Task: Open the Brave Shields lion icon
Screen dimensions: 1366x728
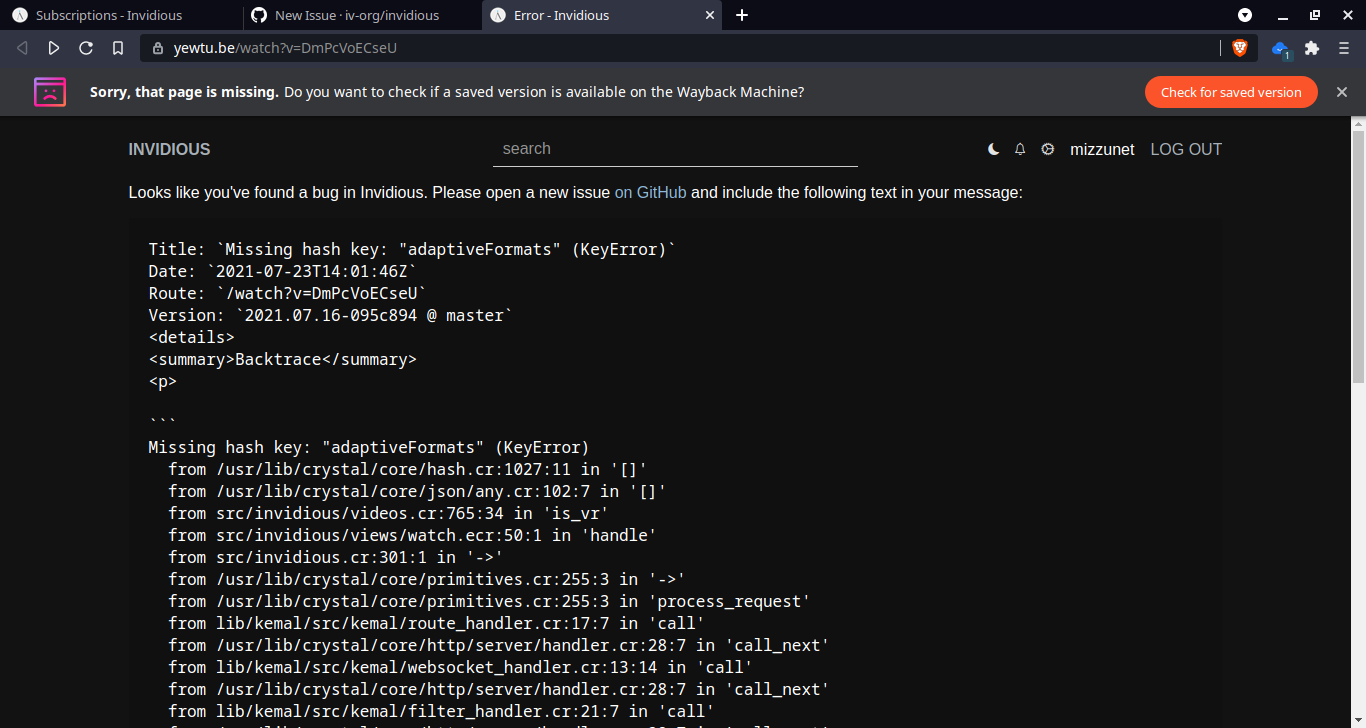Action: (x=1239, y=47)
